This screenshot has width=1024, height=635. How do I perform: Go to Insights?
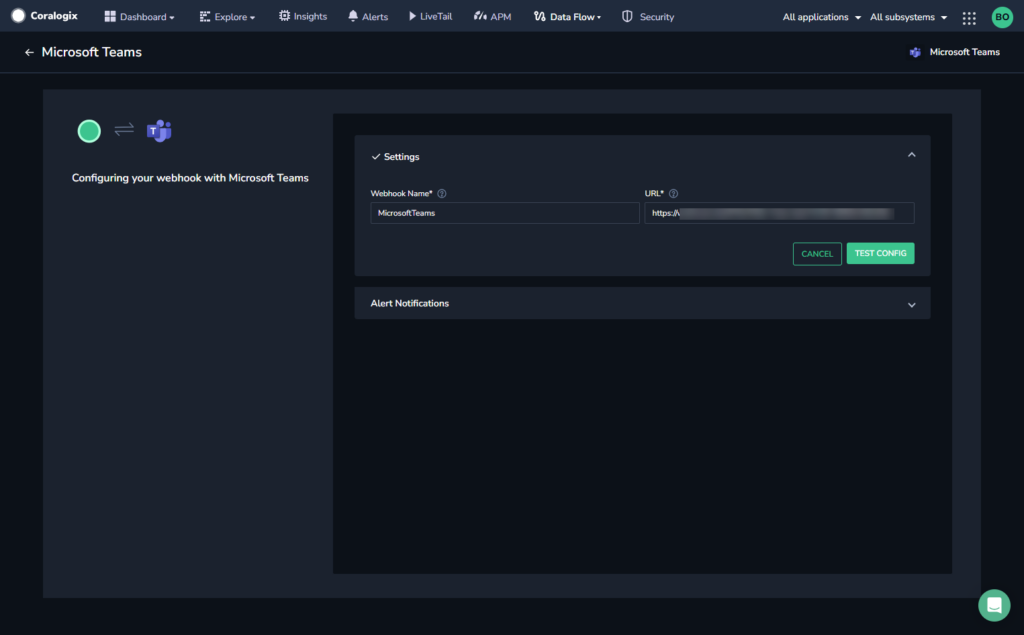[x=302, y=16]
